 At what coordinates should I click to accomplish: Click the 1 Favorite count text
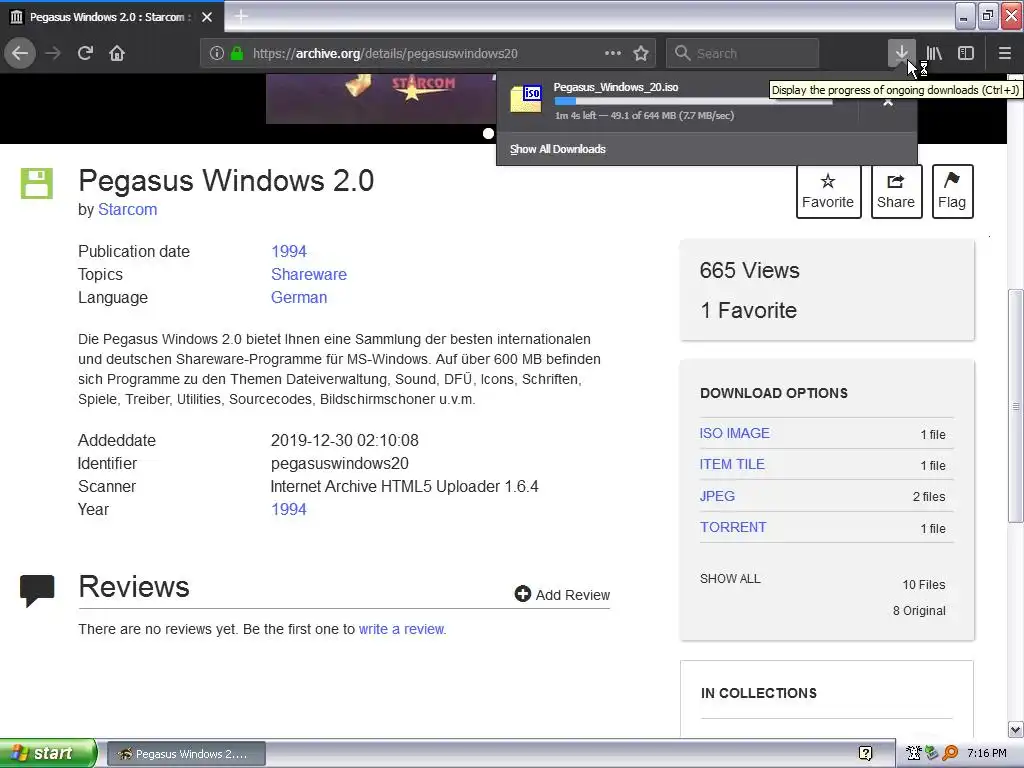point(748,310)
